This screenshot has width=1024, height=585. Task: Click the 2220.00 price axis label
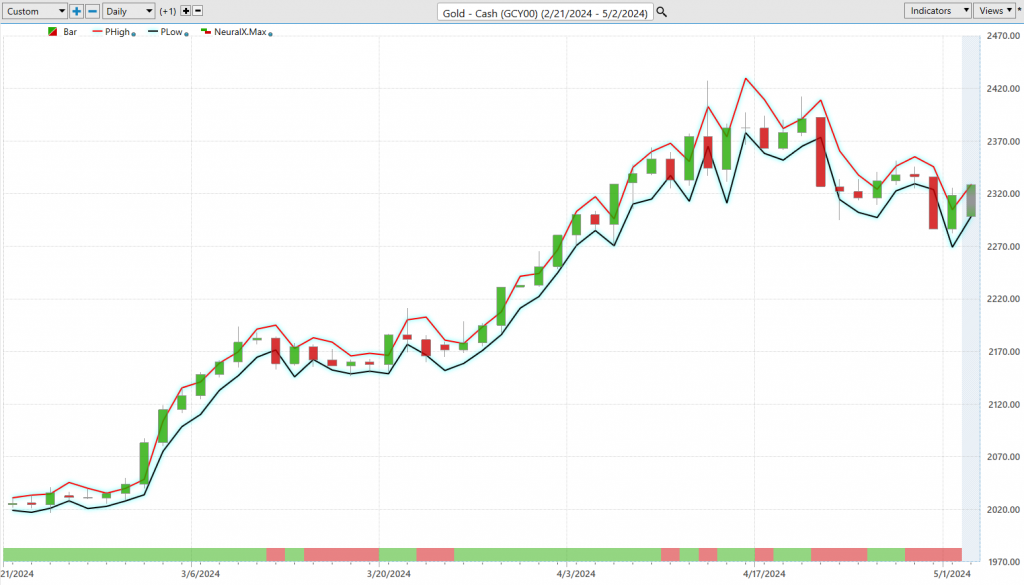coord(1003,299)
